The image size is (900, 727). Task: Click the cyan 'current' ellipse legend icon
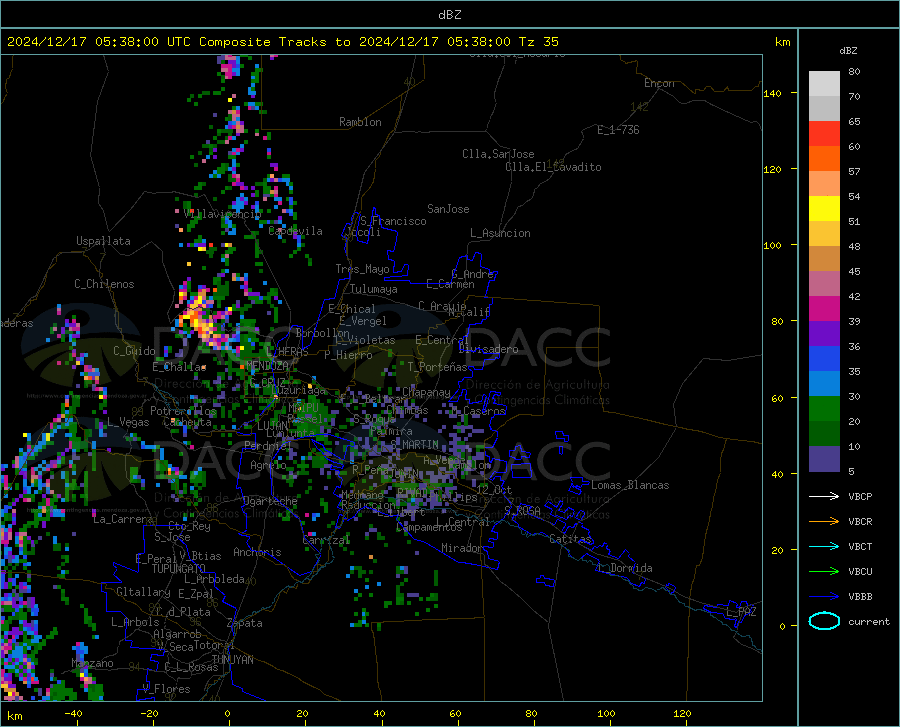click(x=824, y=621)
